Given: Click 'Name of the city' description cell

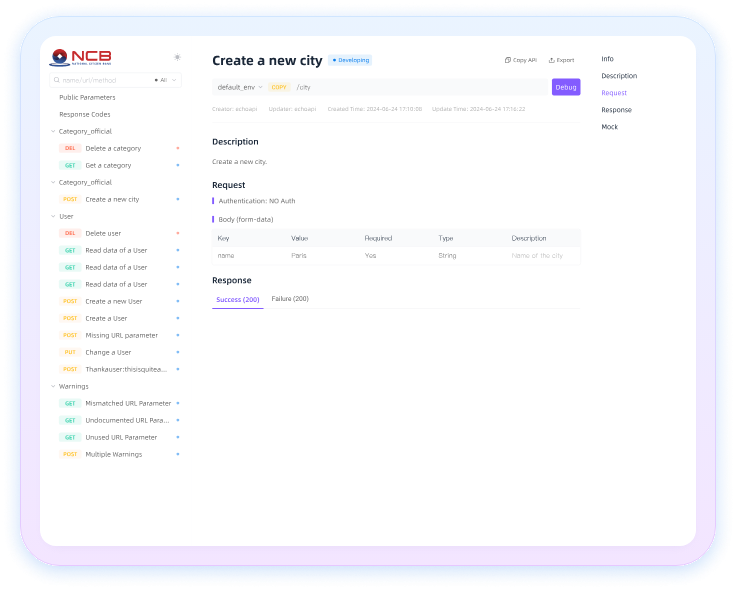Looking at the screenshot, I should click(x=537, y=256).
